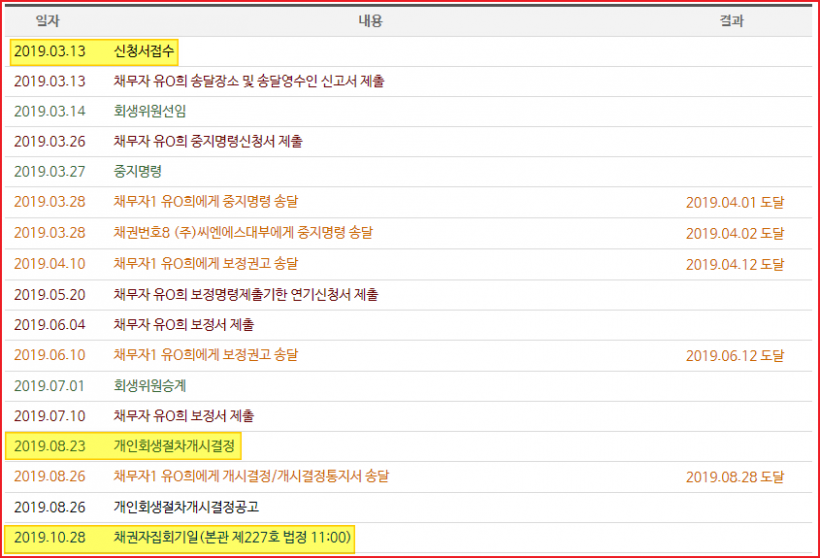Click the '일자' column header
The image size is (820, 558).
48,21
